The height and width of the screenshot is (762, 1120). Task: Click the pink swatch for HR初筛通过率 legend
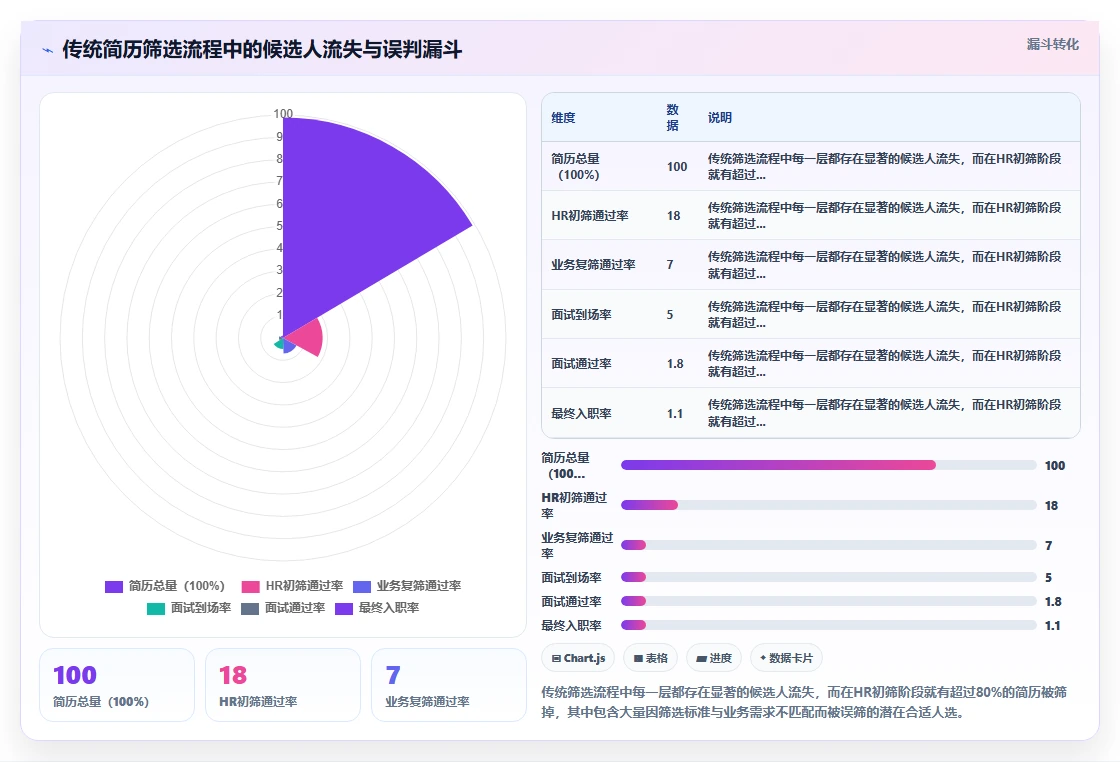tap(251, 586)
